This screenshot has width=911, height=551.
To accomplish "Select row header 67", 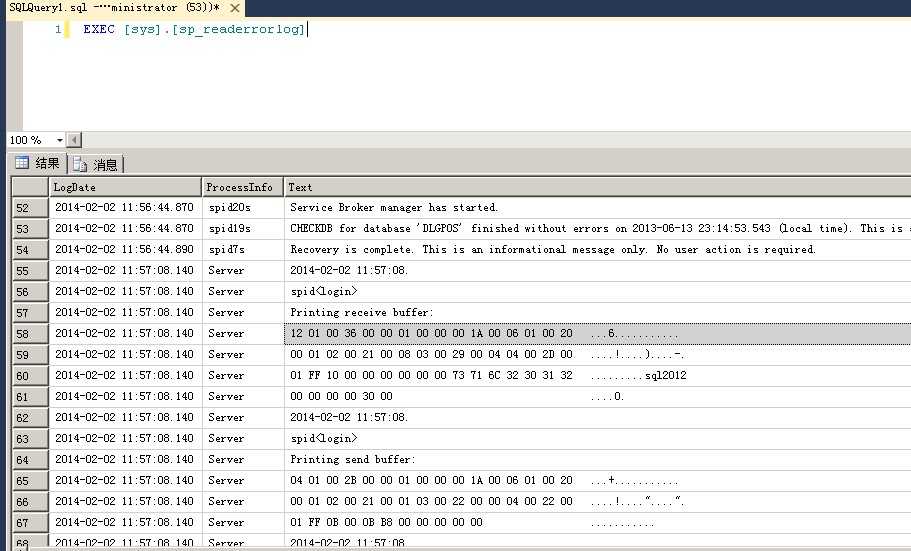I will coord(30,523).
